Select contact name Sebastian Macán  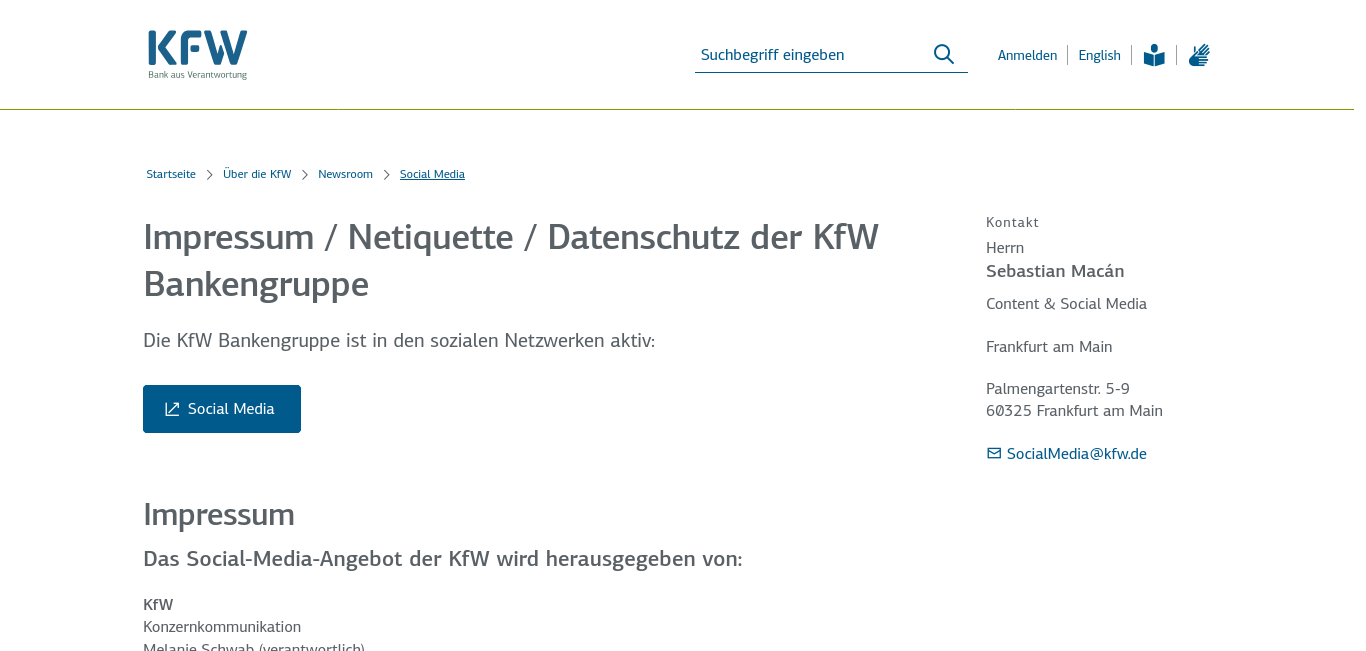tap(1055, 271)
